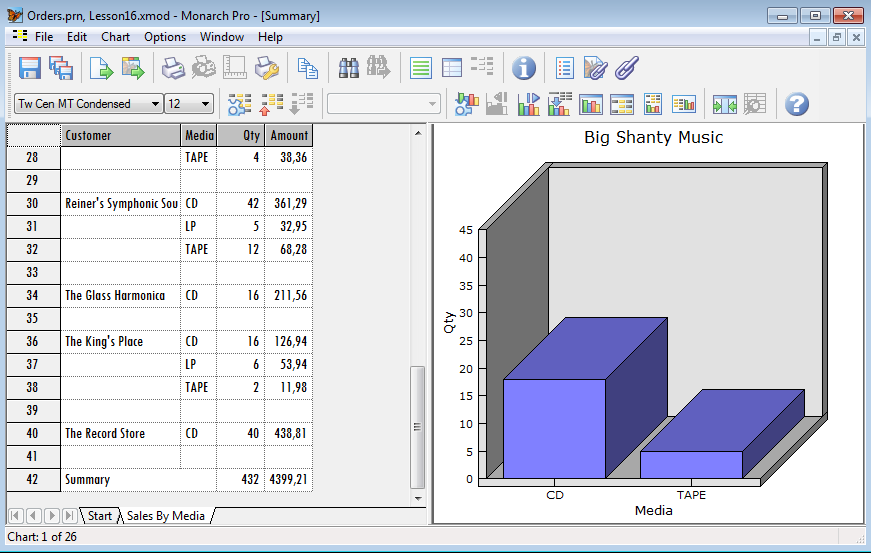Click the vertical scrollbar thumb of the summary
The height and width of the screenshot is (553, 871).
[x=418, y=426]
